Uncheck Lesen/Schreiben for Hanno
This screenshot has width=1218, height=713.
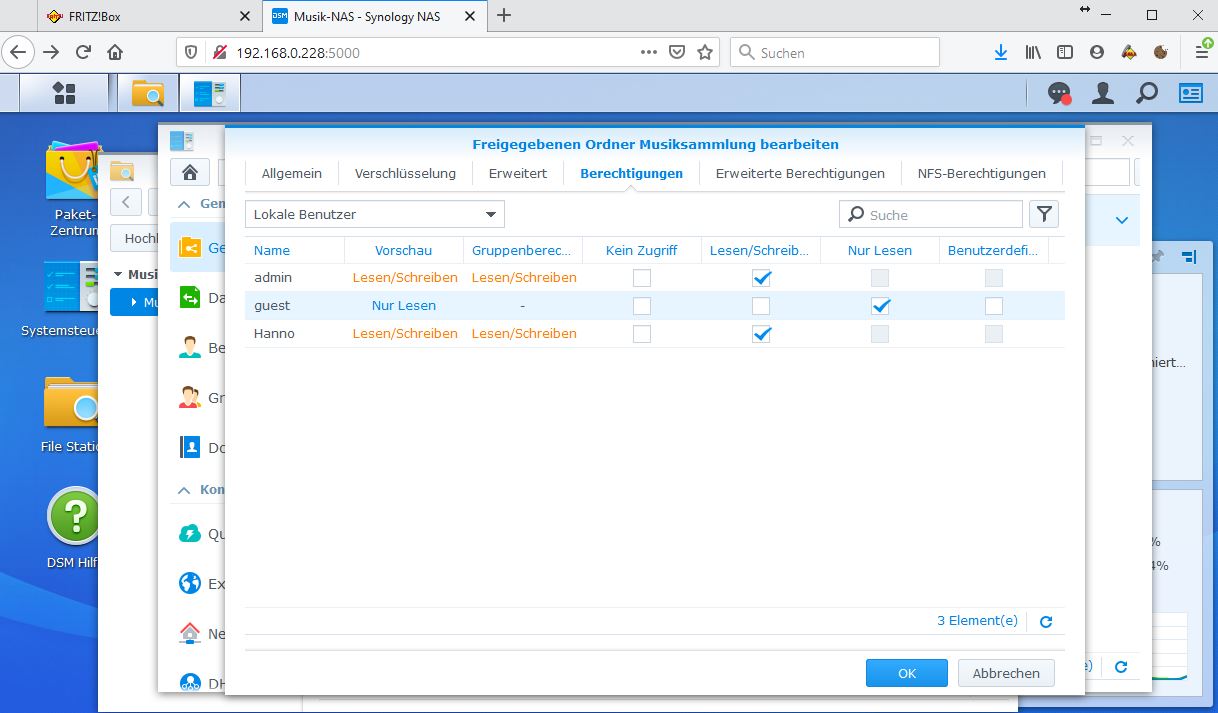[761, 334]
